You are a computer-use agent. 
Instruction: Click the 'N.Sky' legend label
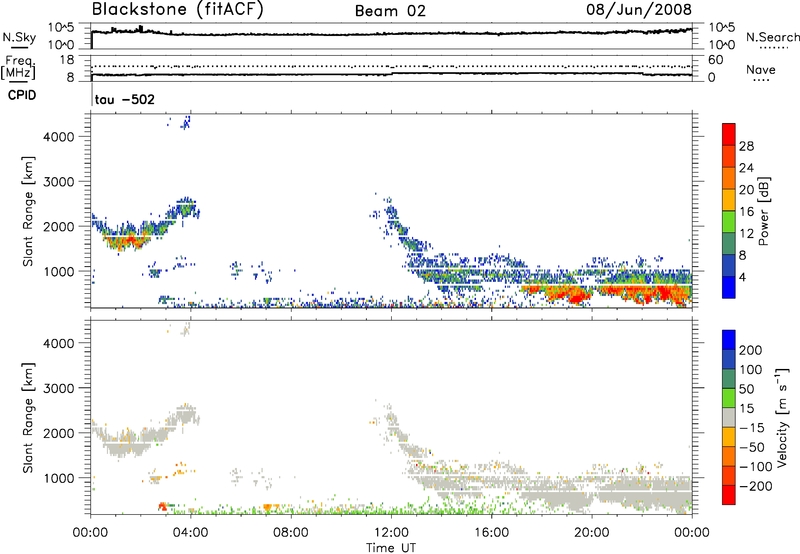coord(19,37)
